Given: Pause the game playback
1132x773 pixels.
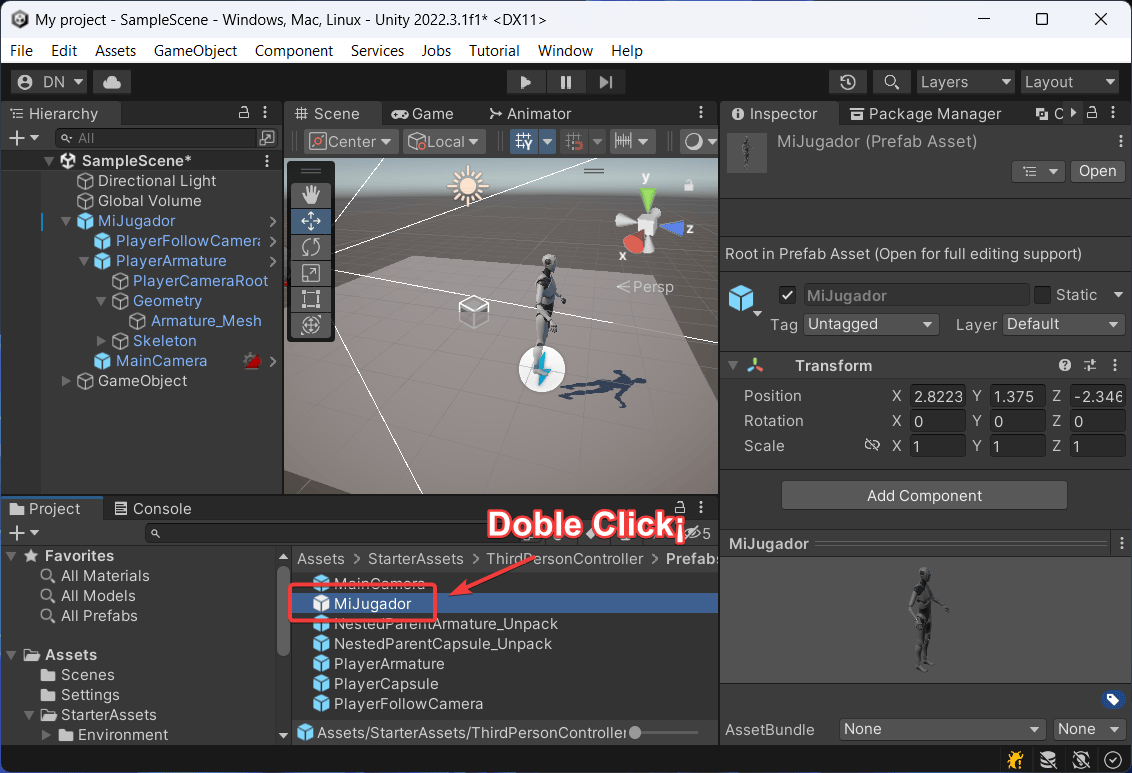Looking at the screenshot, I should tap(566, 82).
